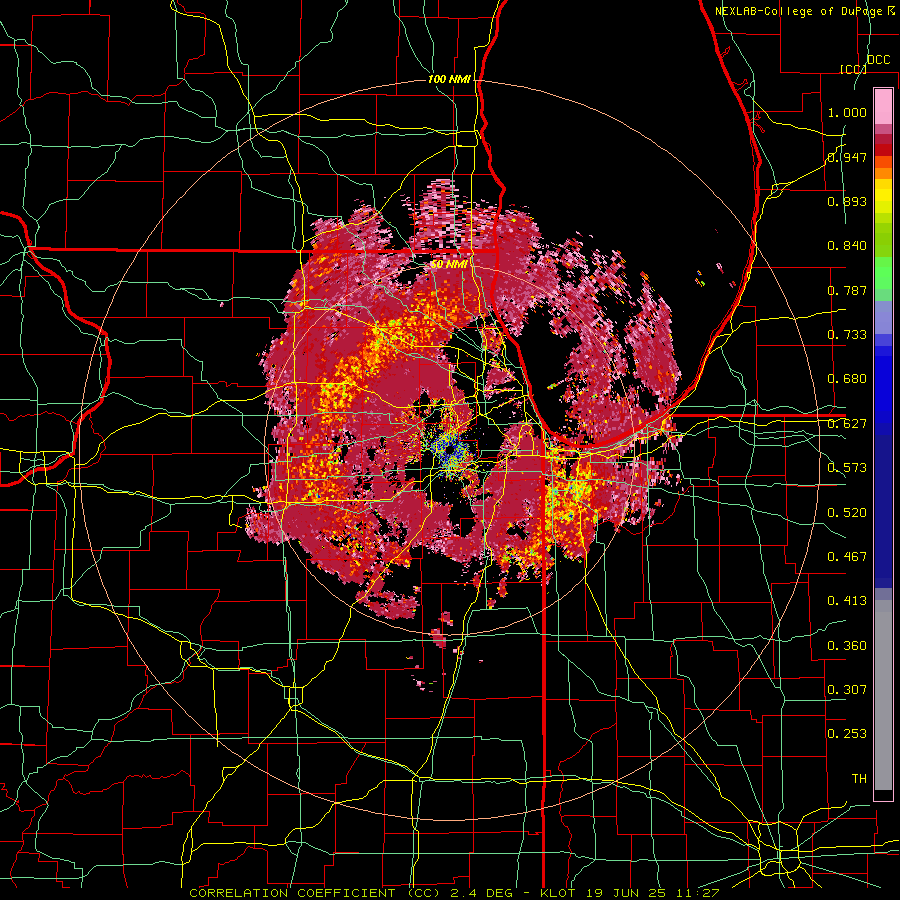
Task: Click the 0.467 color scale value
Action: (847, 557)
